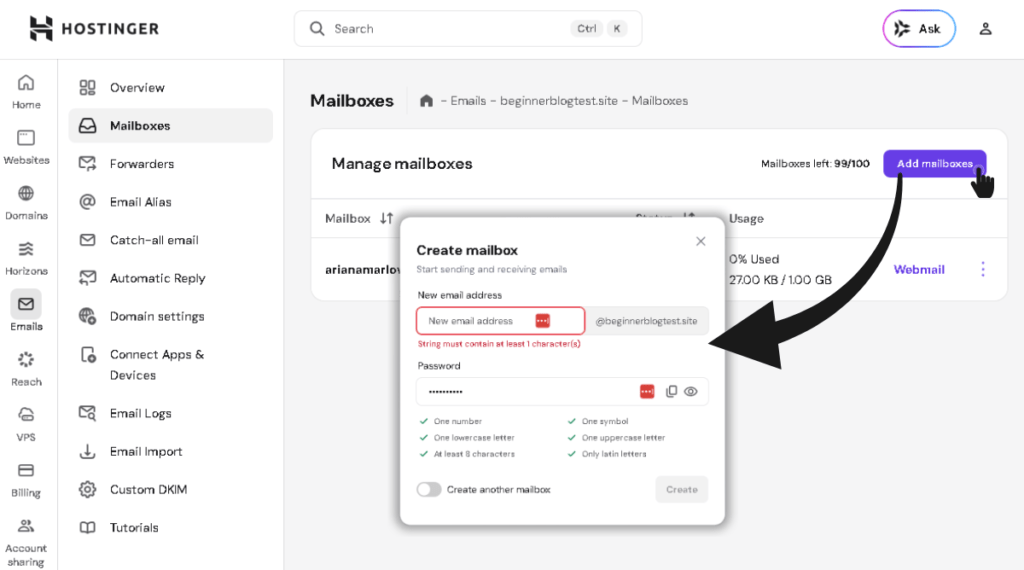Click the home icon in the breadcrumb
The image size is (1024, 570).
(x=426, y=101)
